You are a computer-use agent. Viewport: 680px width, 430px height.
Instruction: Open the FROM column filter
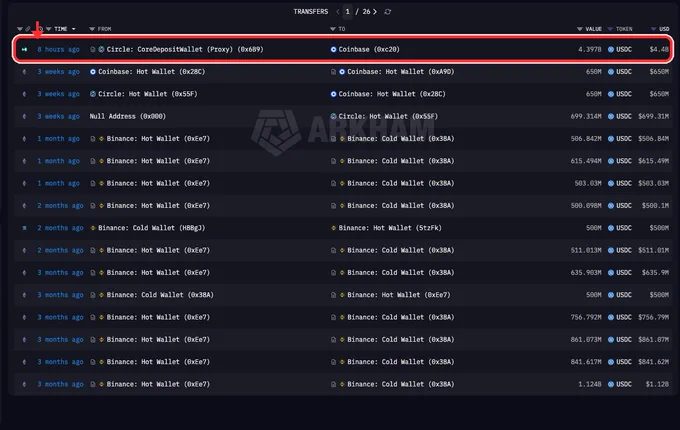(92, 29)
